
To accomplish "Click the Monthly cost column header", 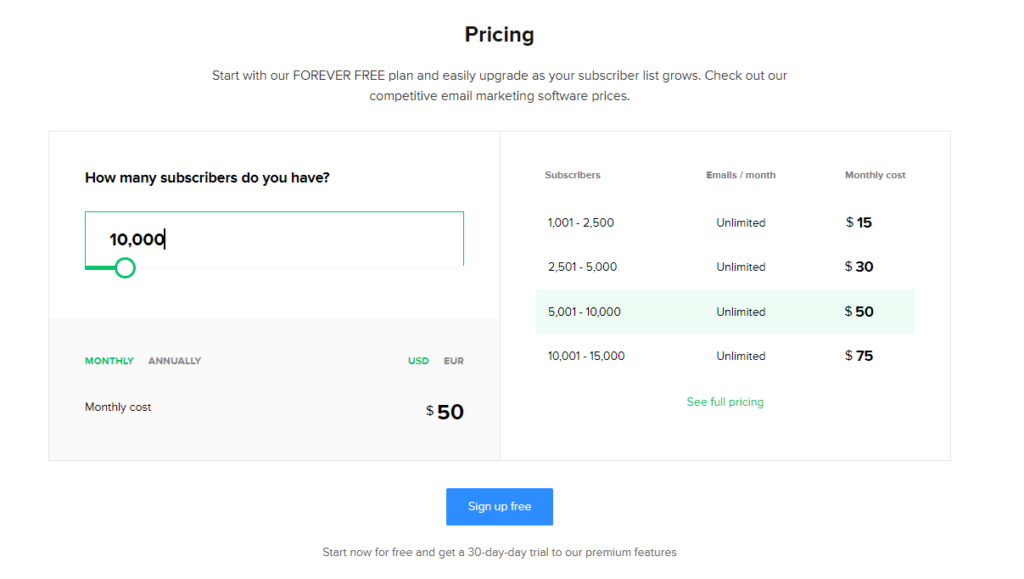I will coord(875,175).
